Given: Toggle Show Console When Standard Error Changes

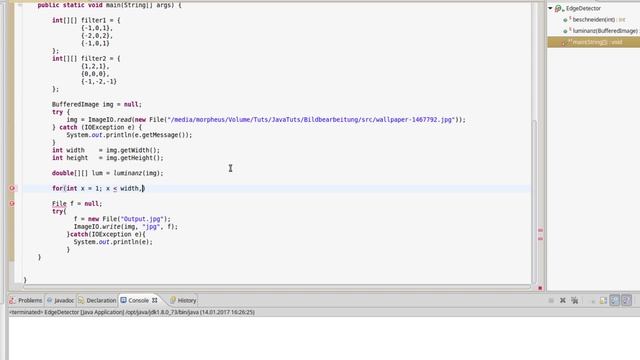Looking at the screenshot, I should (x=627, y=300).
